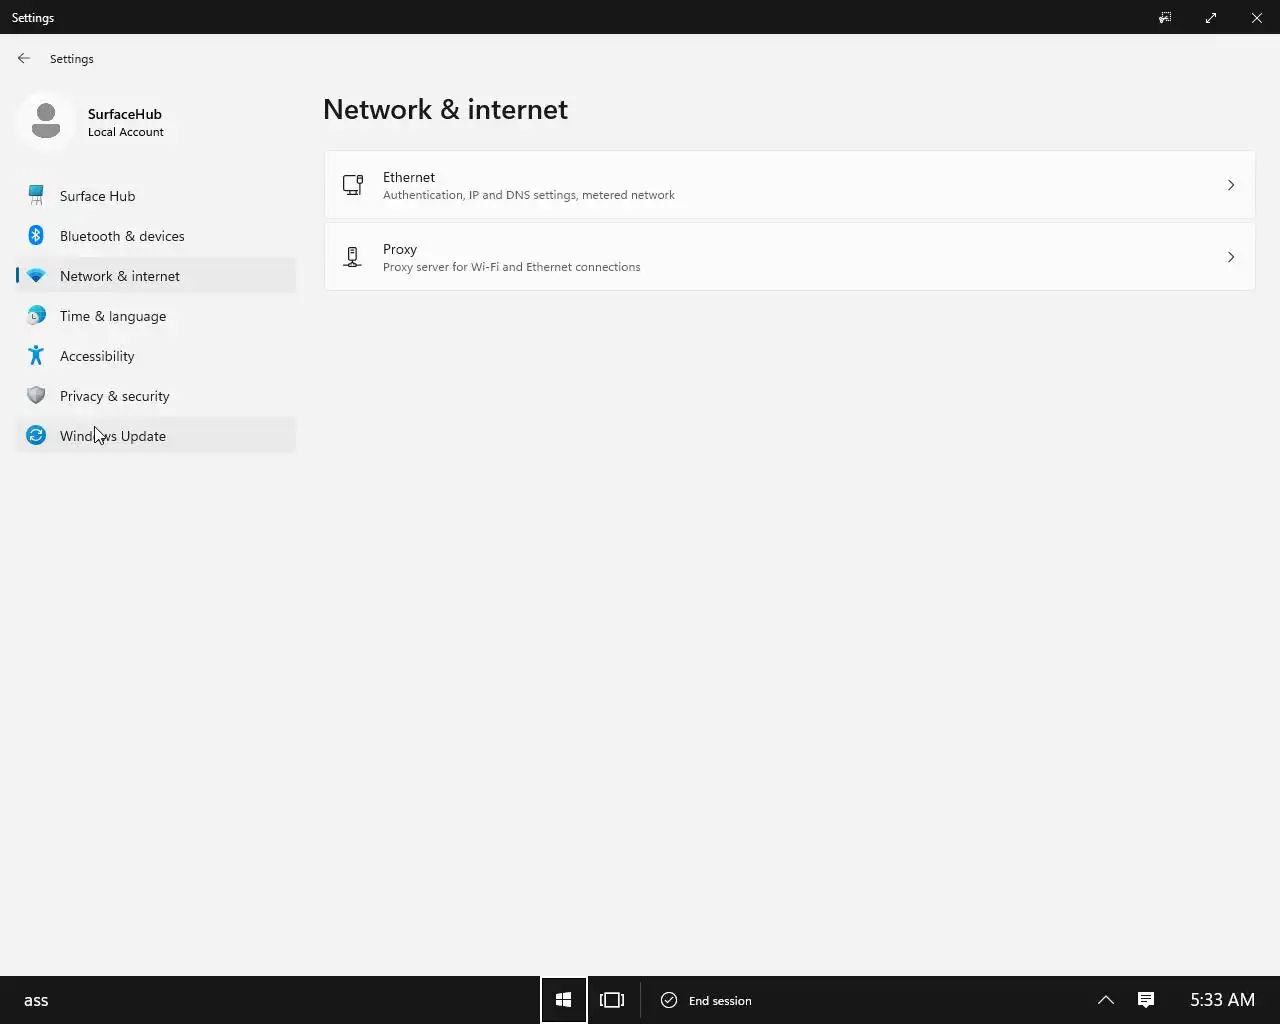Click the Accessibility figure icon
Image resolution: width=1280 pixels, height=1024 pixels.
click(x=36, y=355)
